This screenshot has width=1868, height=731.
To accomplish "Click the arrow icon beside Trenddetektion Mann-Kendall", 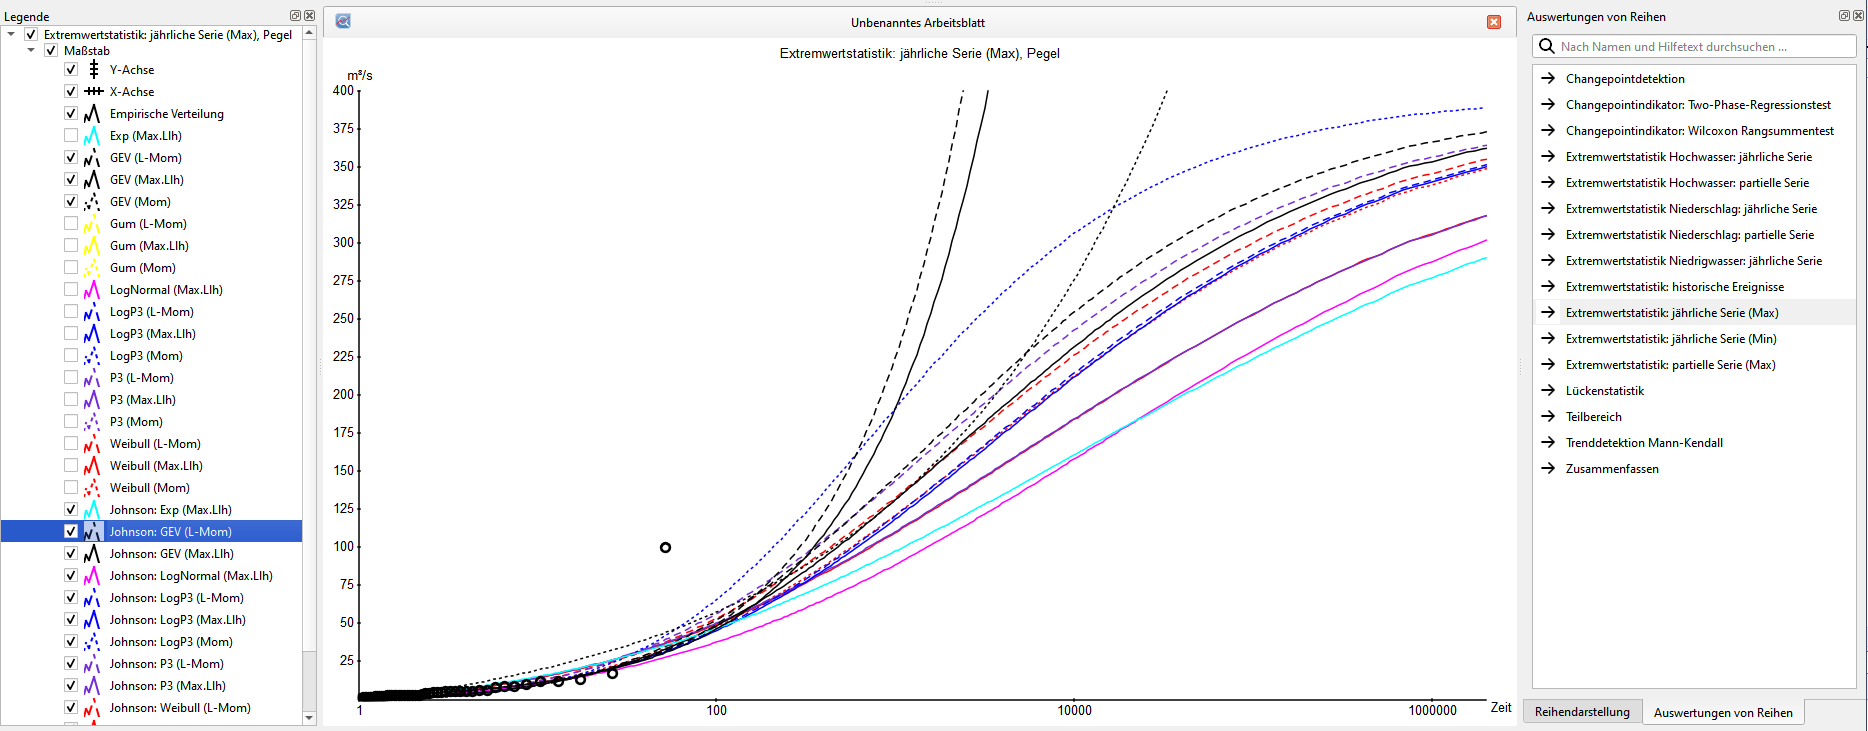I will pyautogui.click(x=1548, y=443).
